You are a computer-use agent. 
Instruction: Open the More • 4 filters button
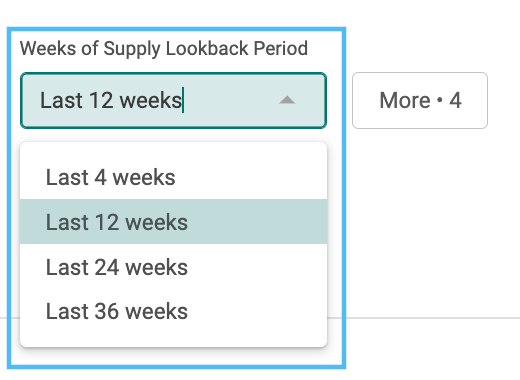pos(420,100)
